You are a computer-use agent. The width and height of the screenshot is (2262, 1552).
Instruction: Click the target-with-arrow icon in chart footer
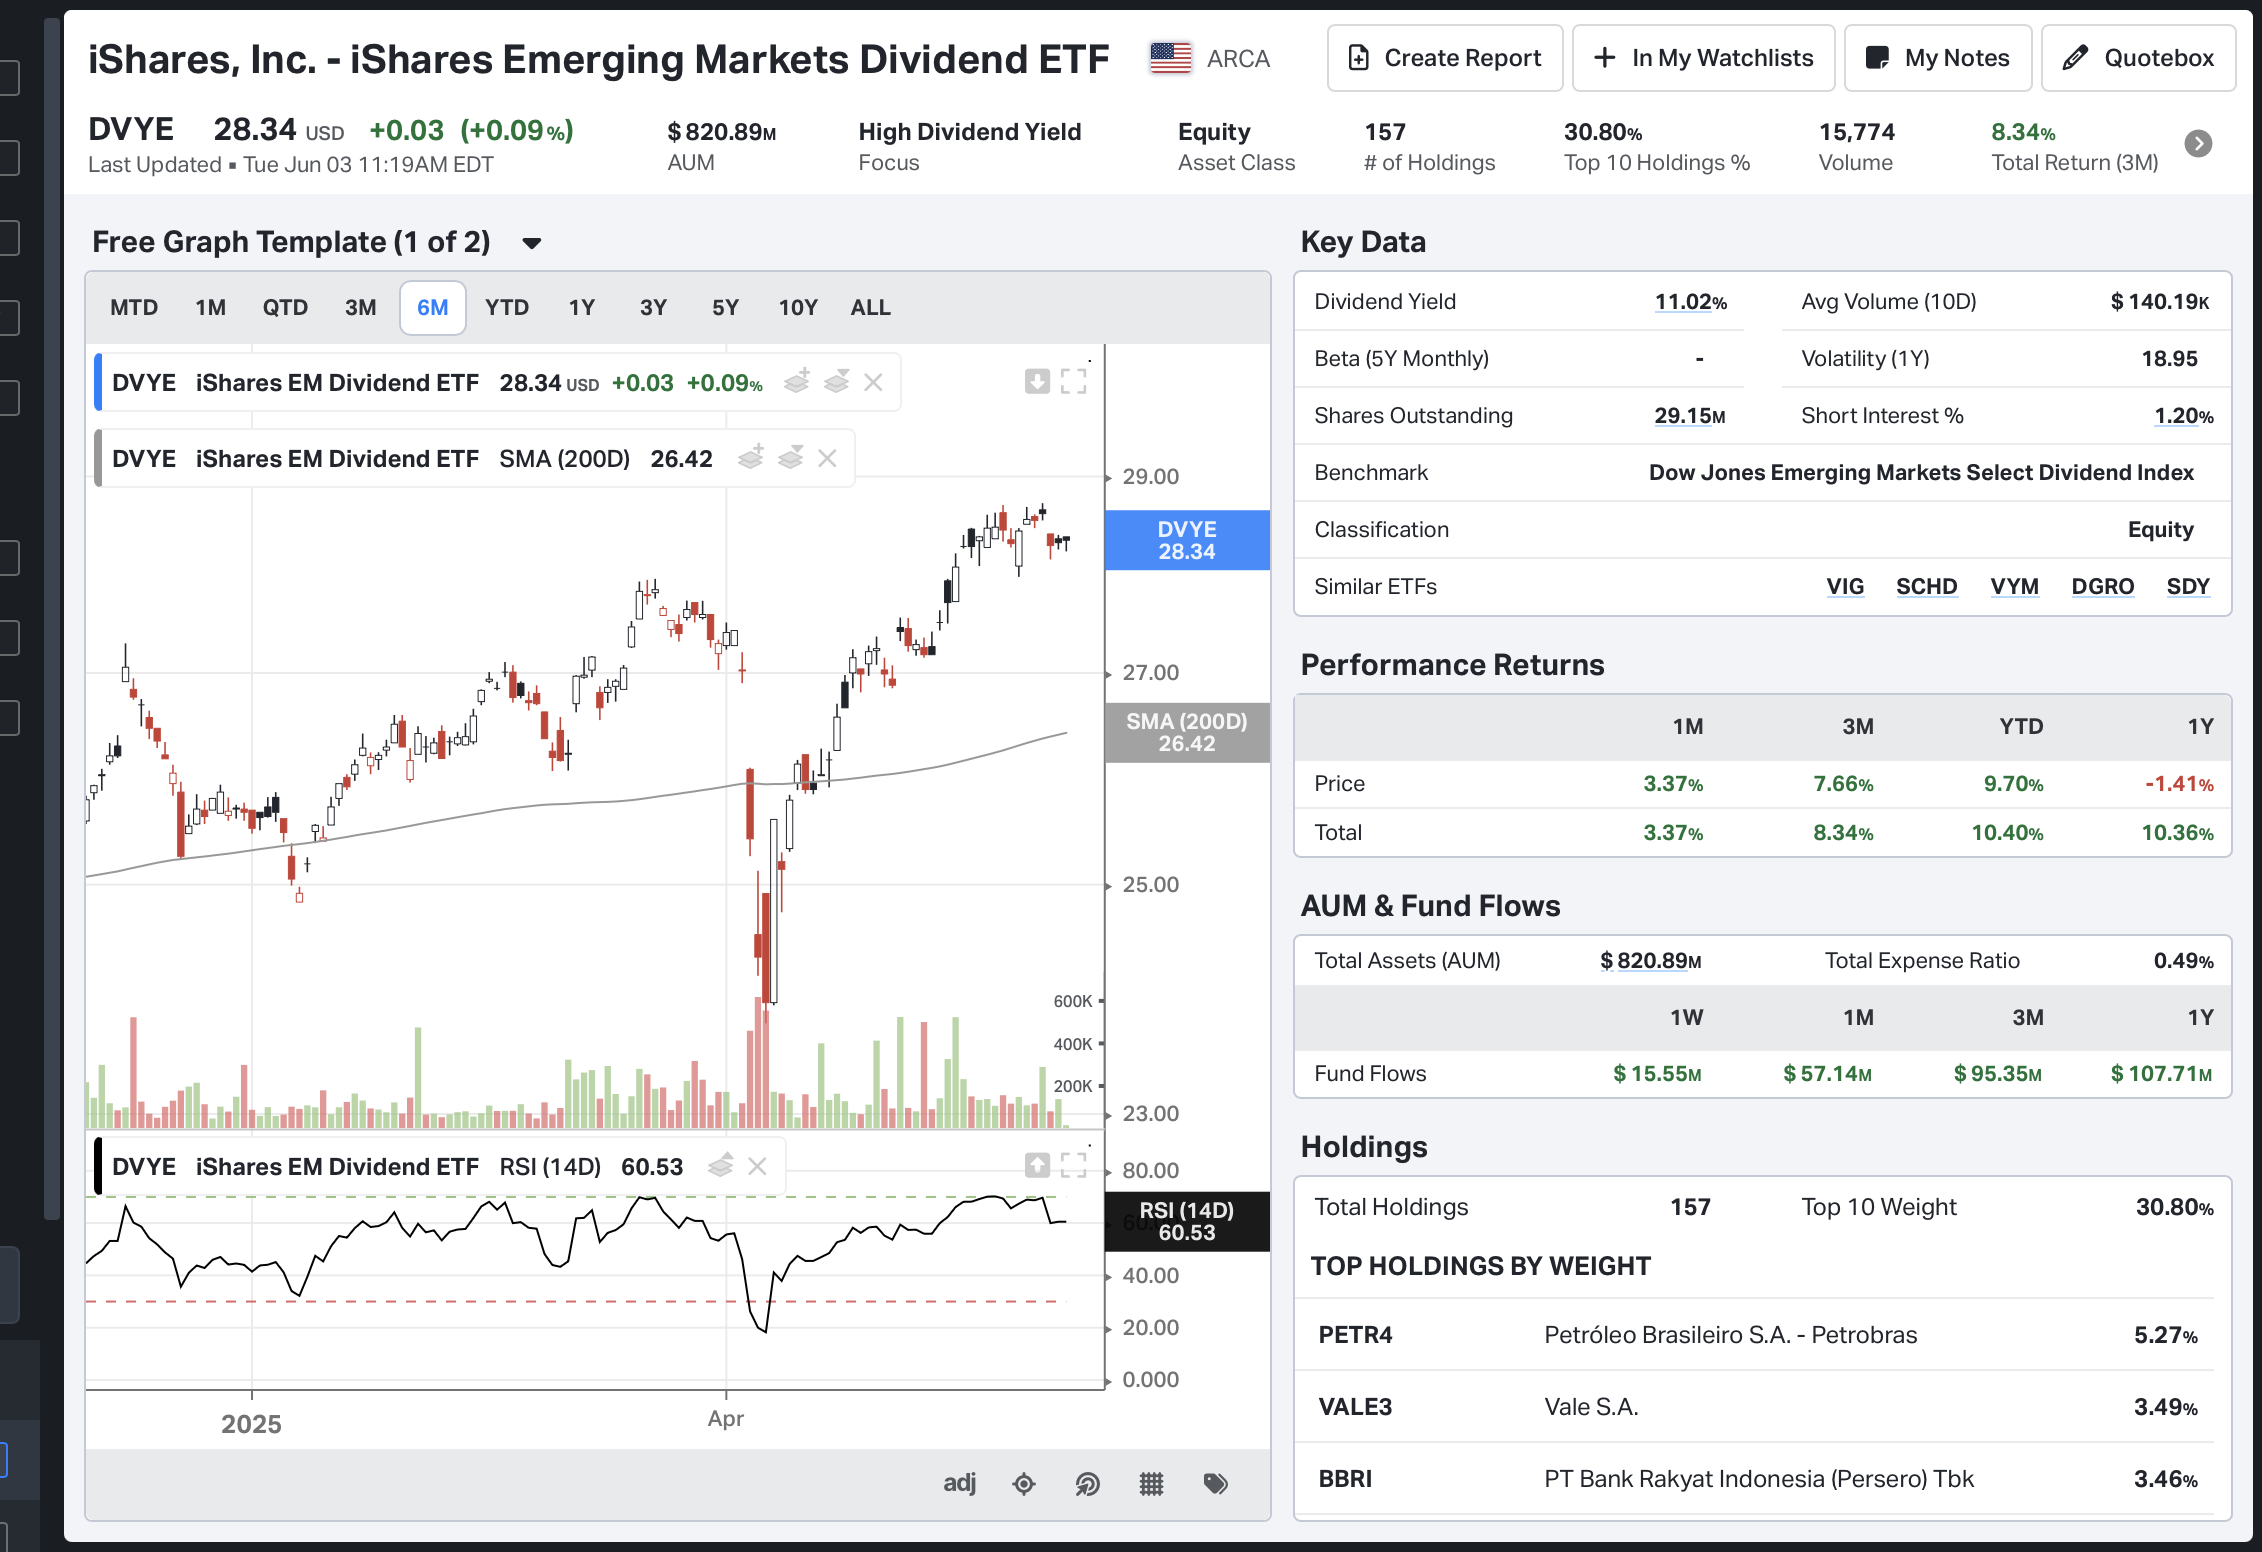pyautogui.click(x=1087, y=1484)
